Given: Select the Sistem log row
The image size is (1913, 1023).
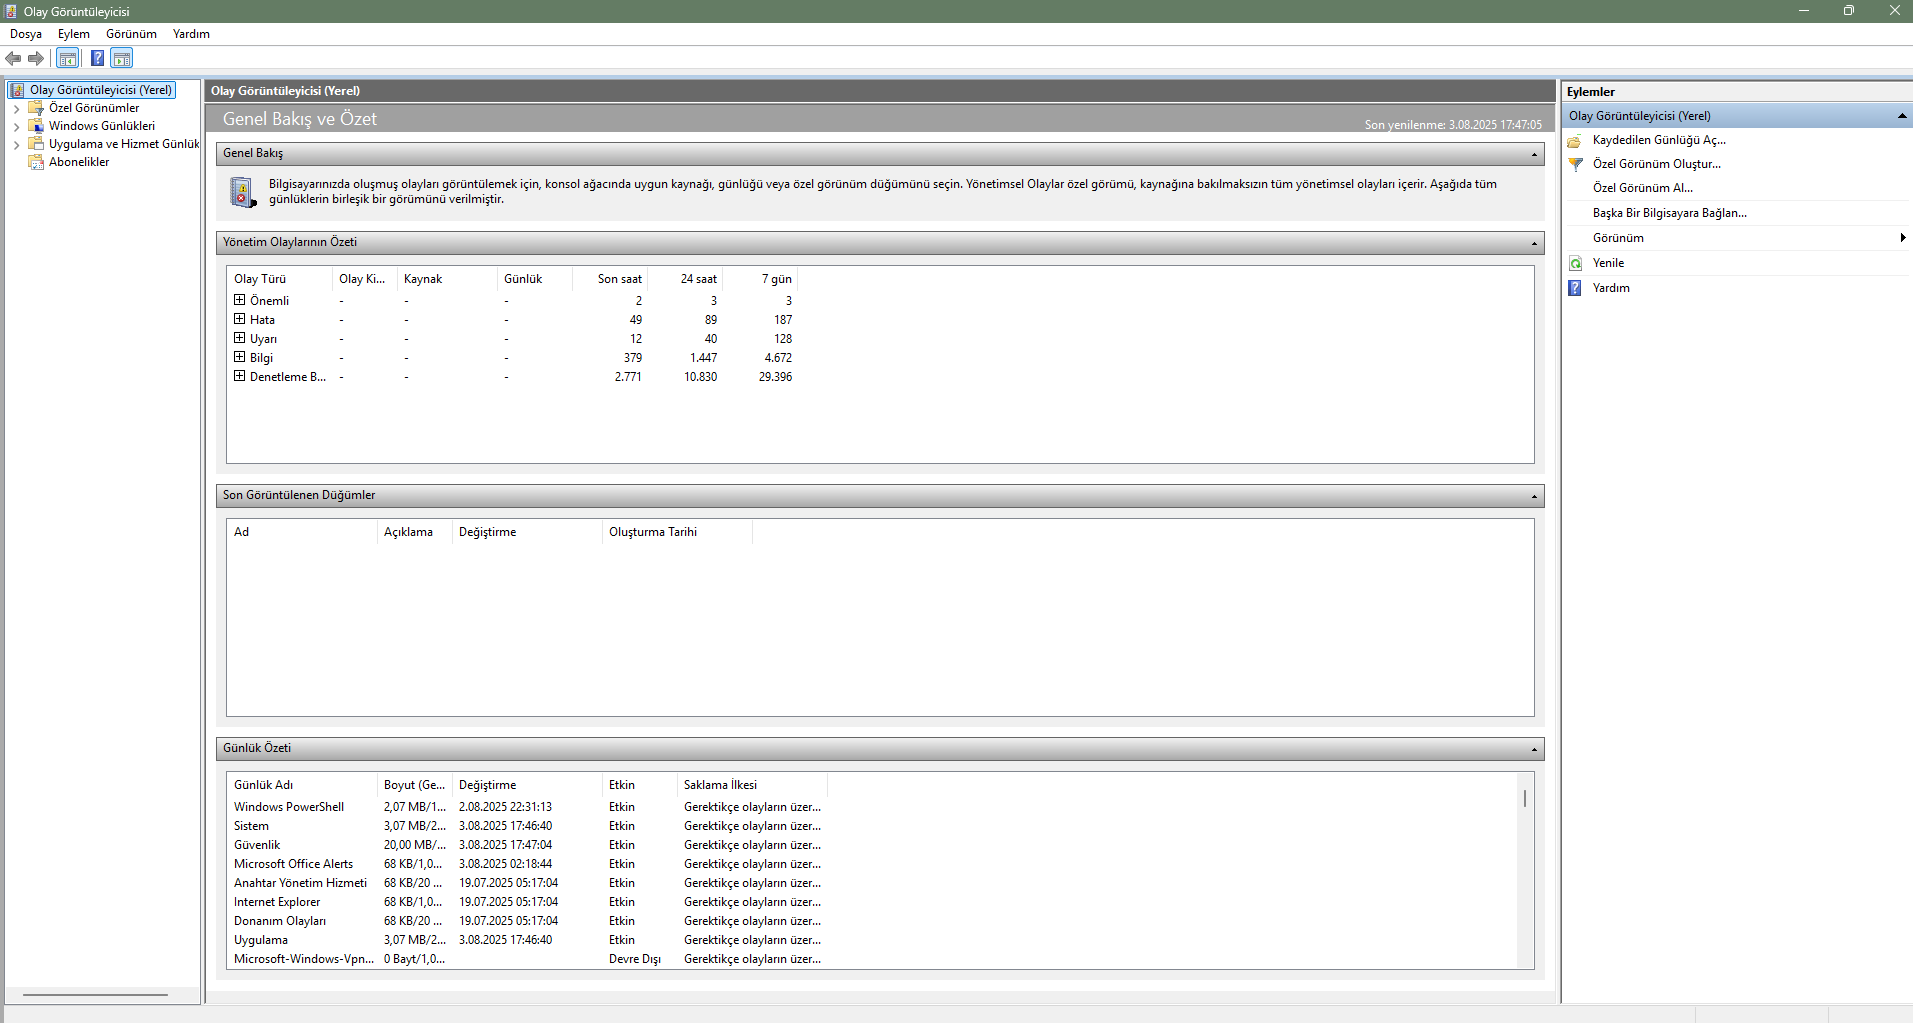Looking at the screenshot, I should tap(527, 826).
